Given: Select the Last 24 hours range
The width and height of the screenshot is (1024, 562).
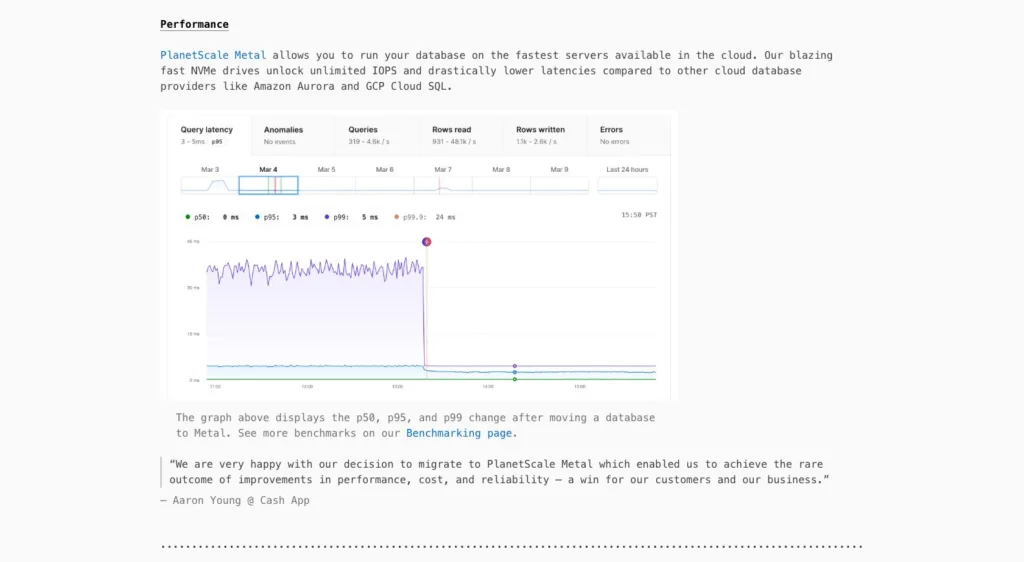Looking at the screenshot, I should [627, 185].
